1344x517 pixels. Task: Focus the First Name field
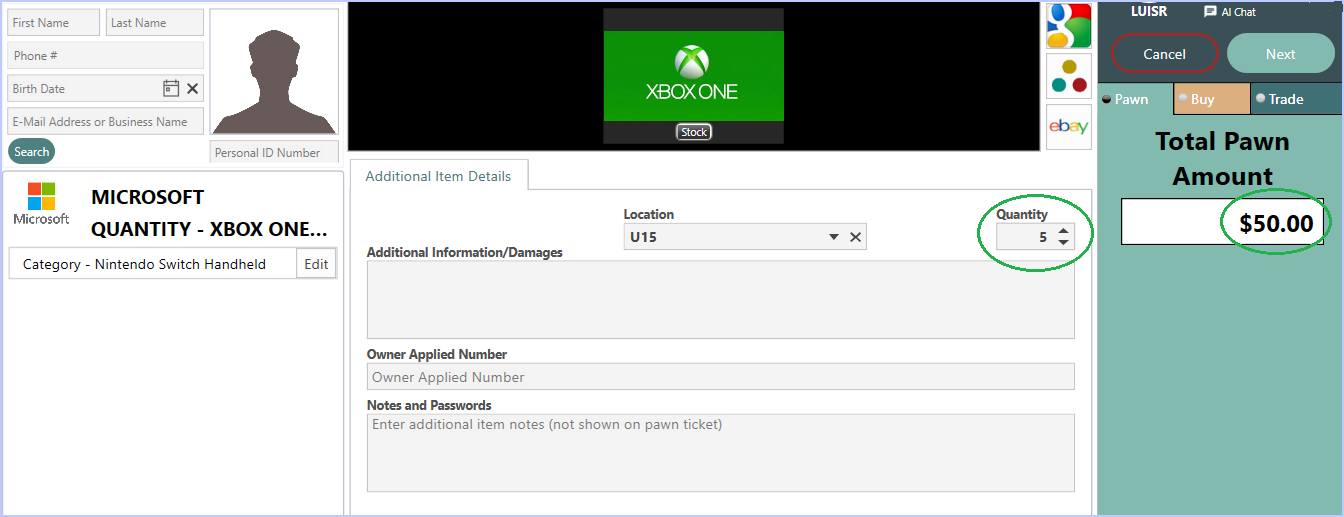[54, 22]
